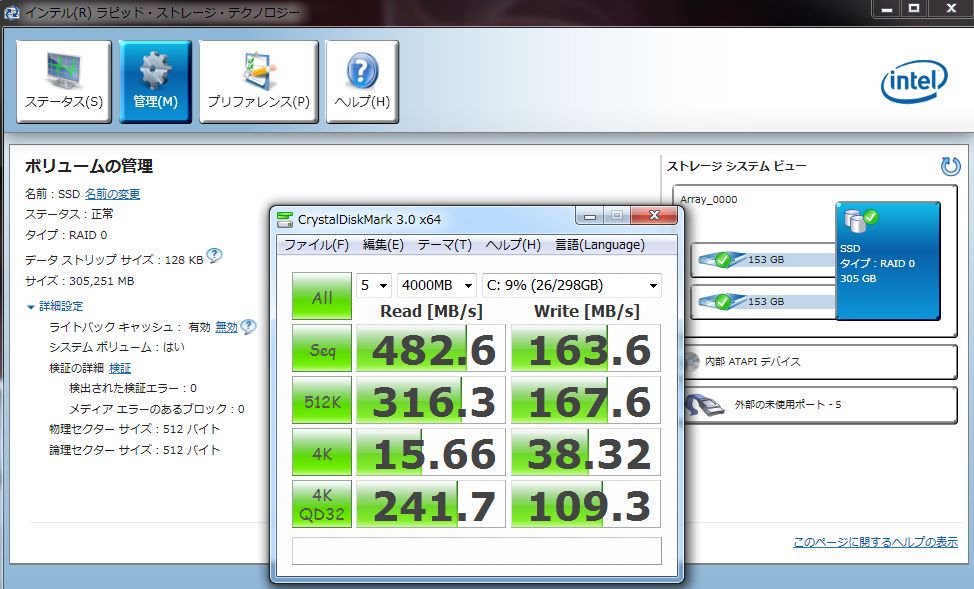Open the test count dropdown showing 5
The height and width of the screenshot is (589, 974).
click(x=373, y=285)
